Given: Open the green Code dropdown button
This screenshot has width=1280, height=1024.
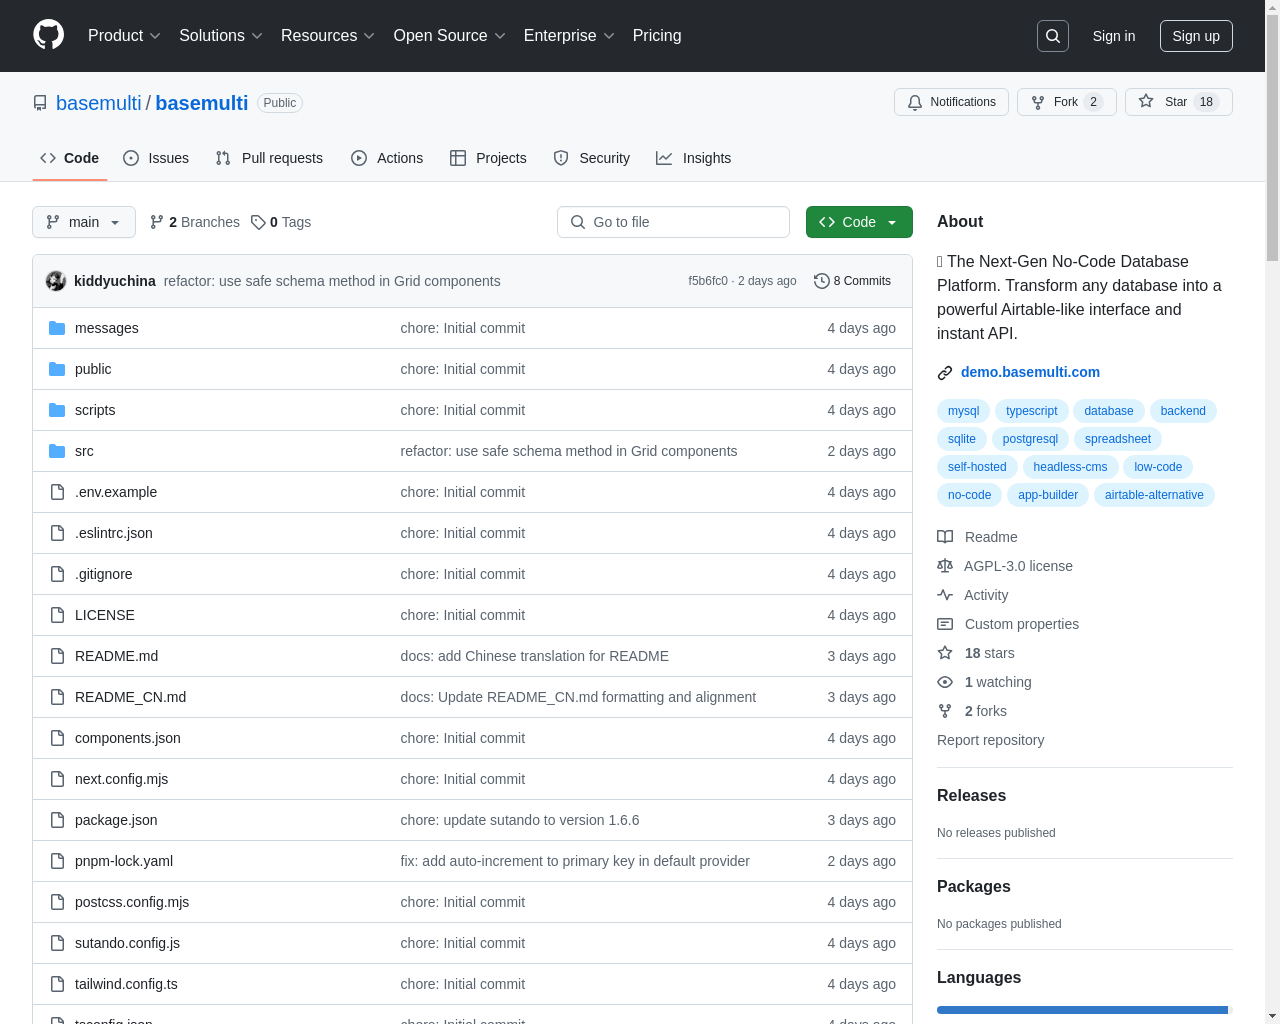Looking at the screenshot, I should (x=859, y=222).
